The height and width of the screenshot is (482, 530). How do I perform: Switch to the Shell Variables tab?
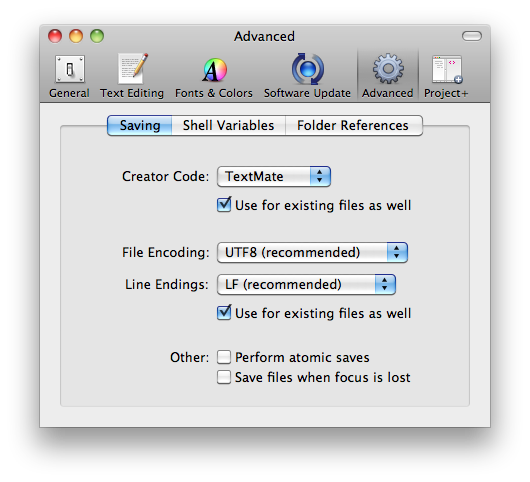tap(228, 125)
